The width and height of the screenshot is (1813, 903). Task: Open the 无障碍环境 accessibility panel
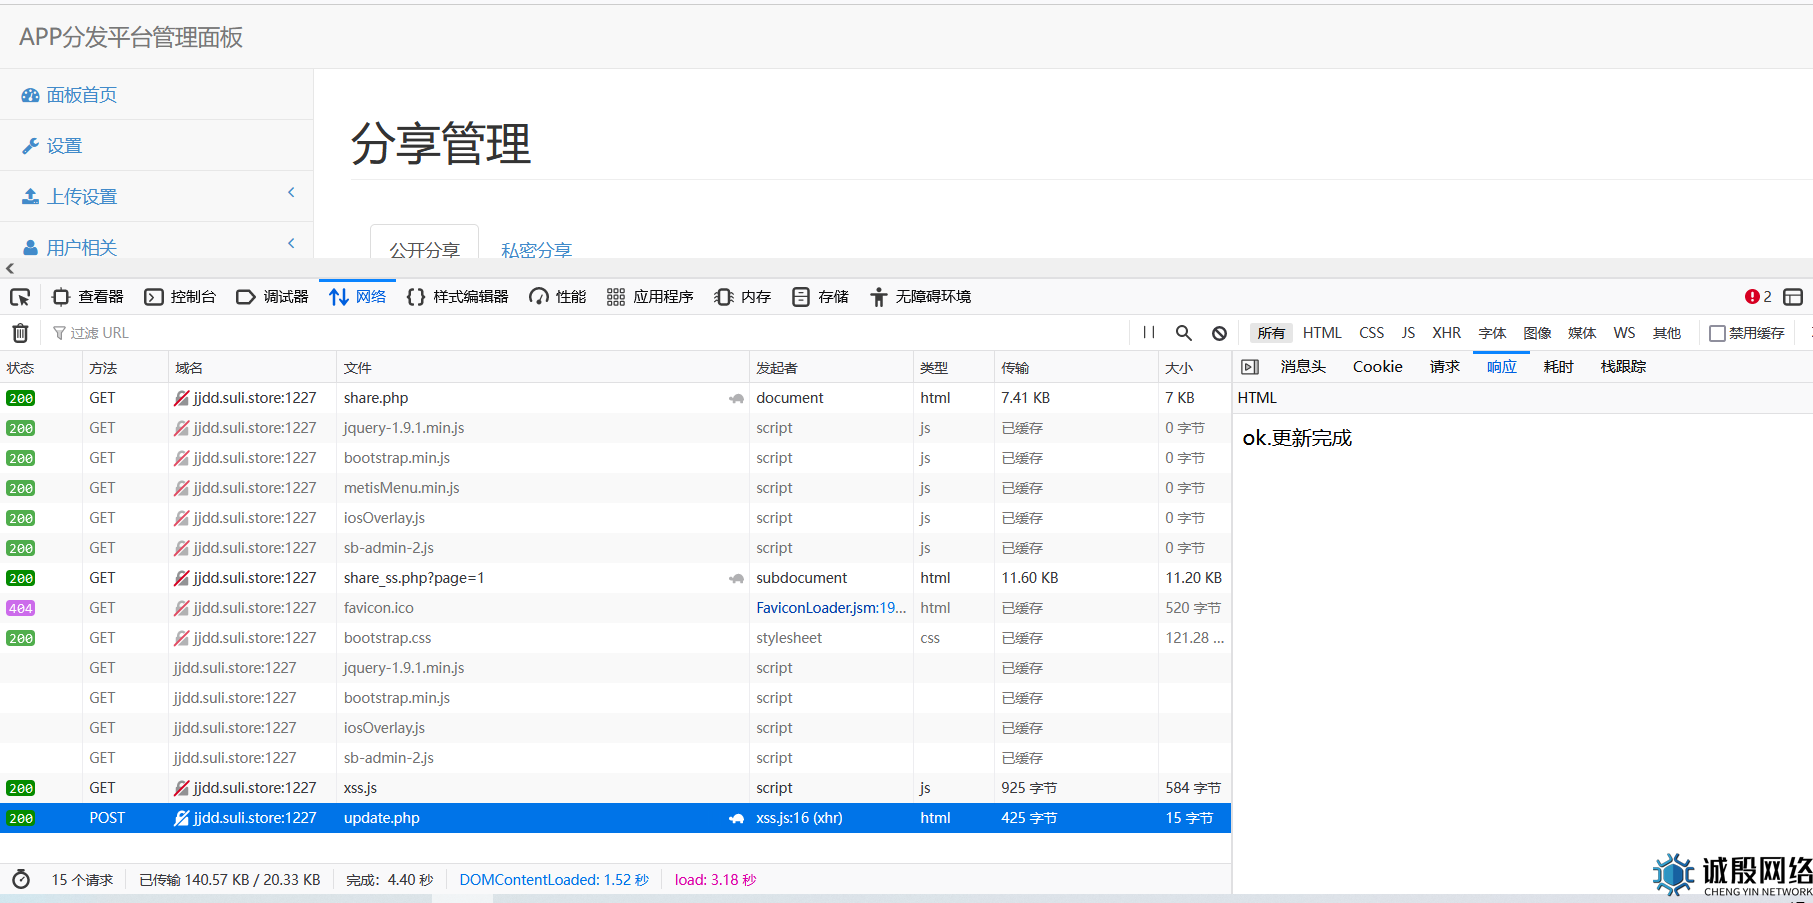920,297
